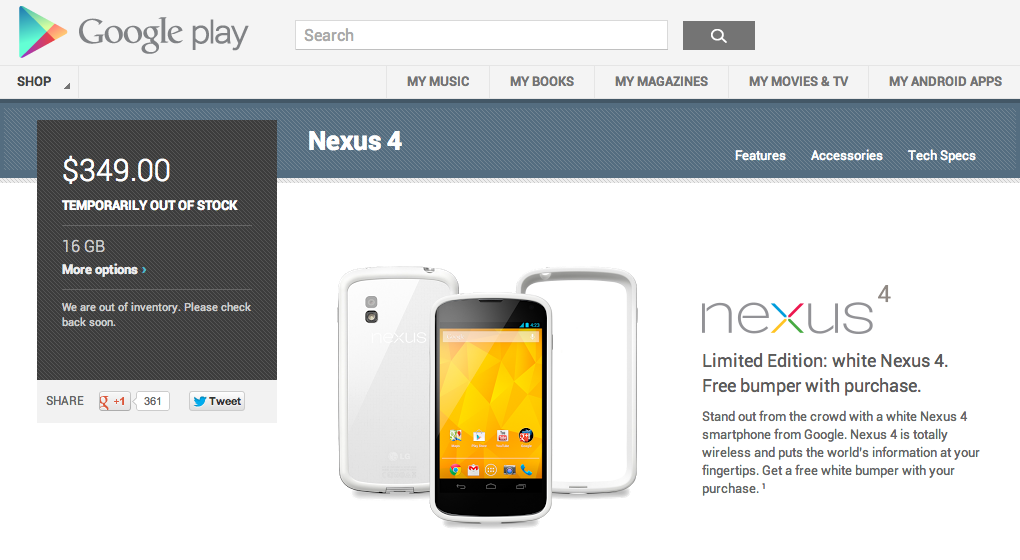
Task: Open the MY MUSIC tab
Action: [438, 82]
